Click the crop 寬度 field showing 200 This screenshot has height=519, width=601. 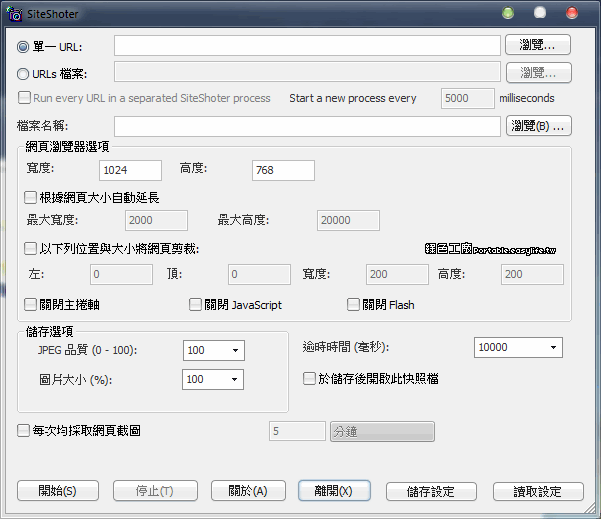coord(397,274)
